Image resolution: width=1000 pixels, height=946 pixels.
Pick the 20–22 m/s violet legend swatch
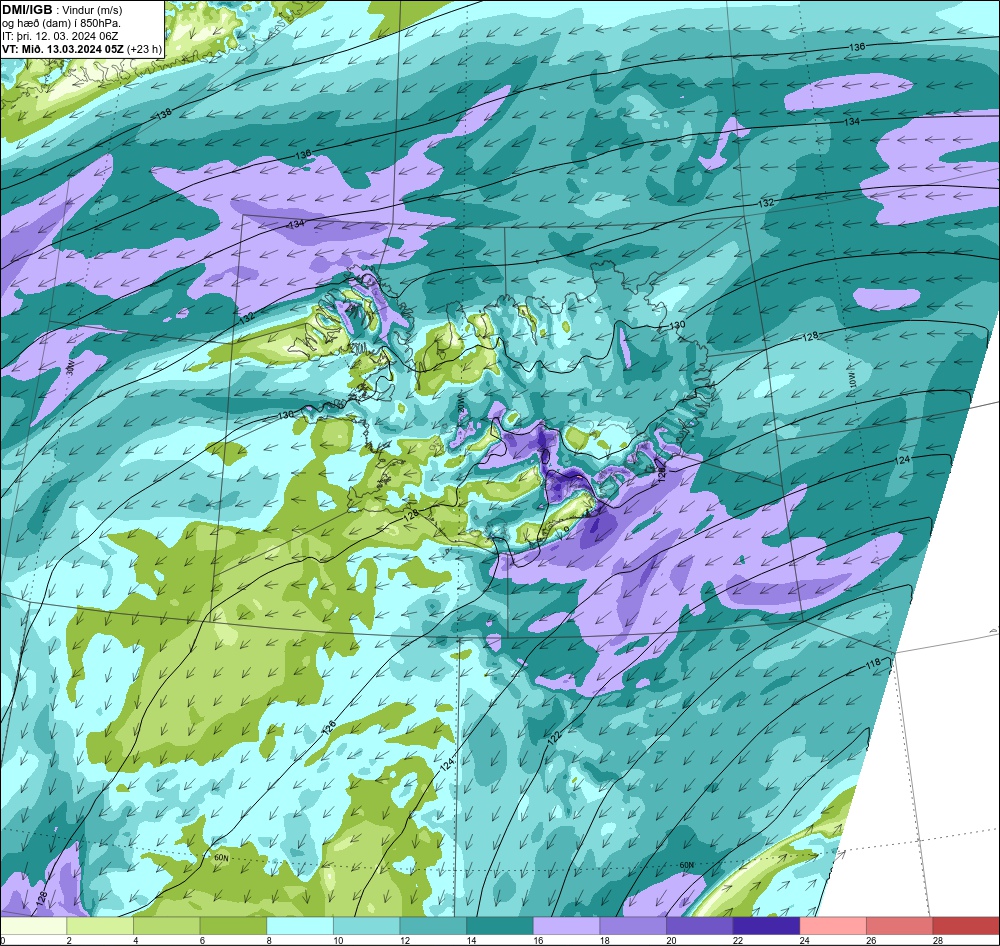click(x=700, y=926)
